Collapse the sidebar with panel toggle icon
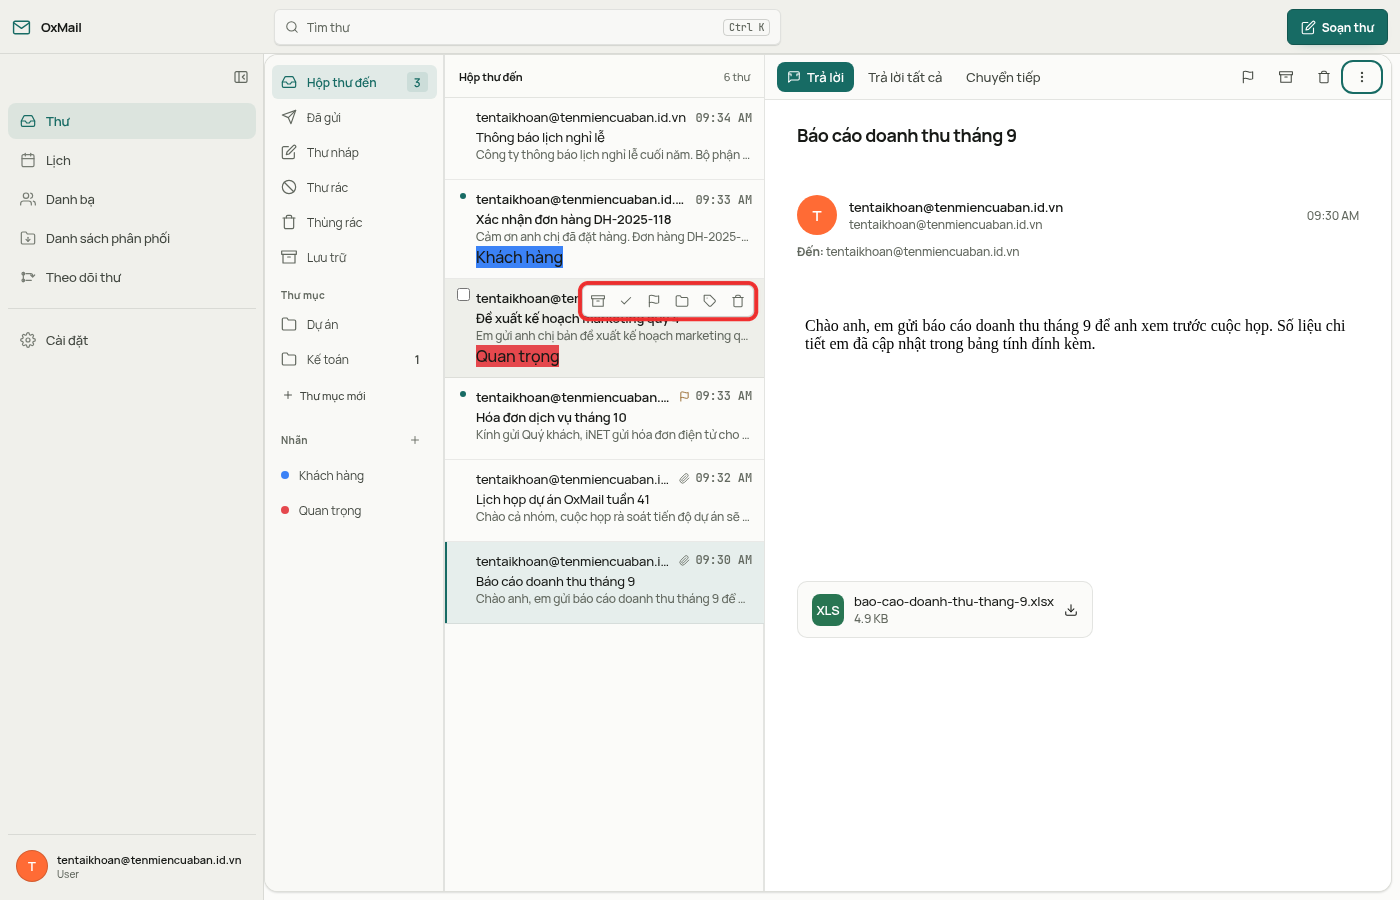1400x900 pixels. 241,77
